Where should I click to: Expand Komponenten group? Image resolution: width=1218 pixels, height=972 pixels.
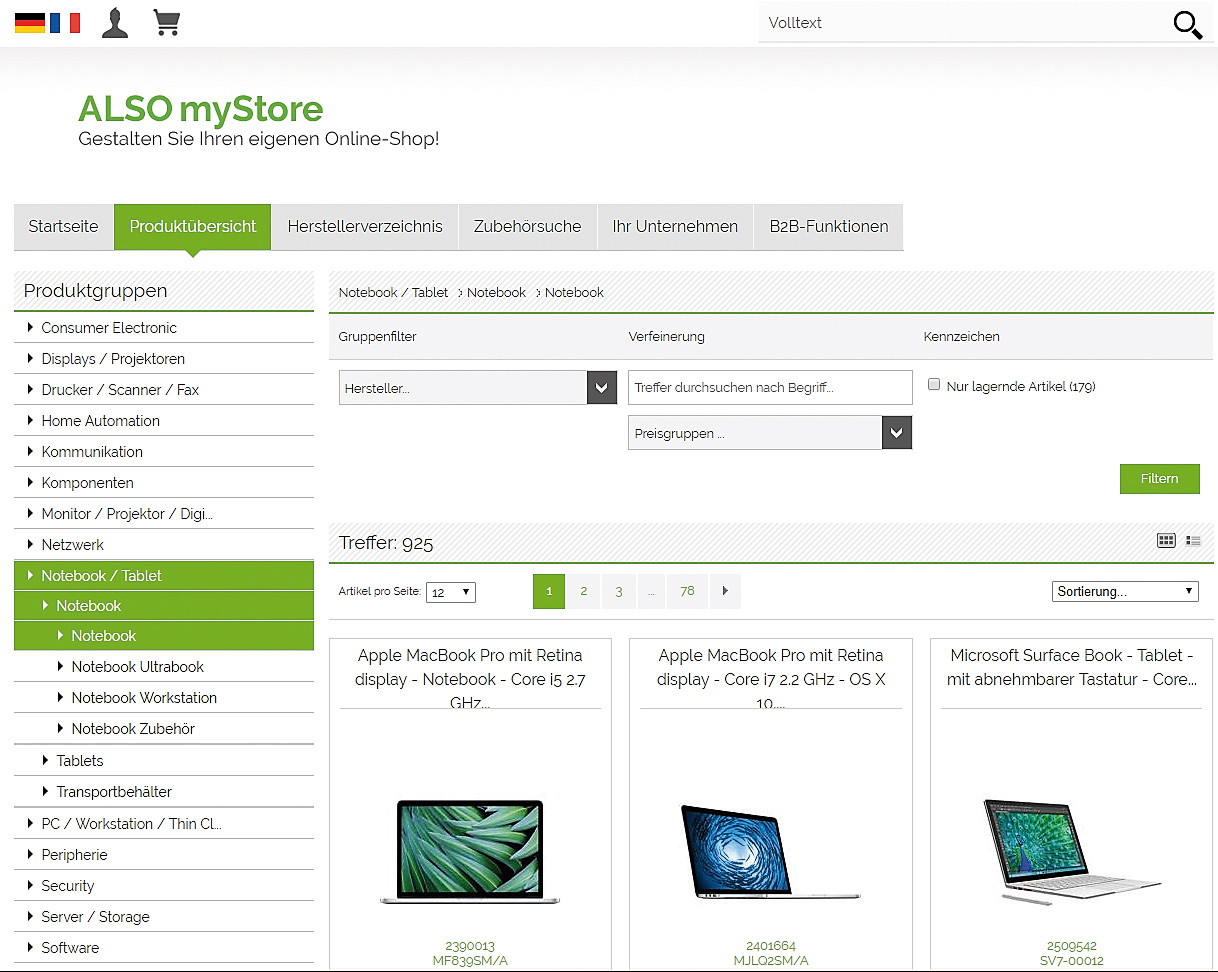(x=164, y=483)
